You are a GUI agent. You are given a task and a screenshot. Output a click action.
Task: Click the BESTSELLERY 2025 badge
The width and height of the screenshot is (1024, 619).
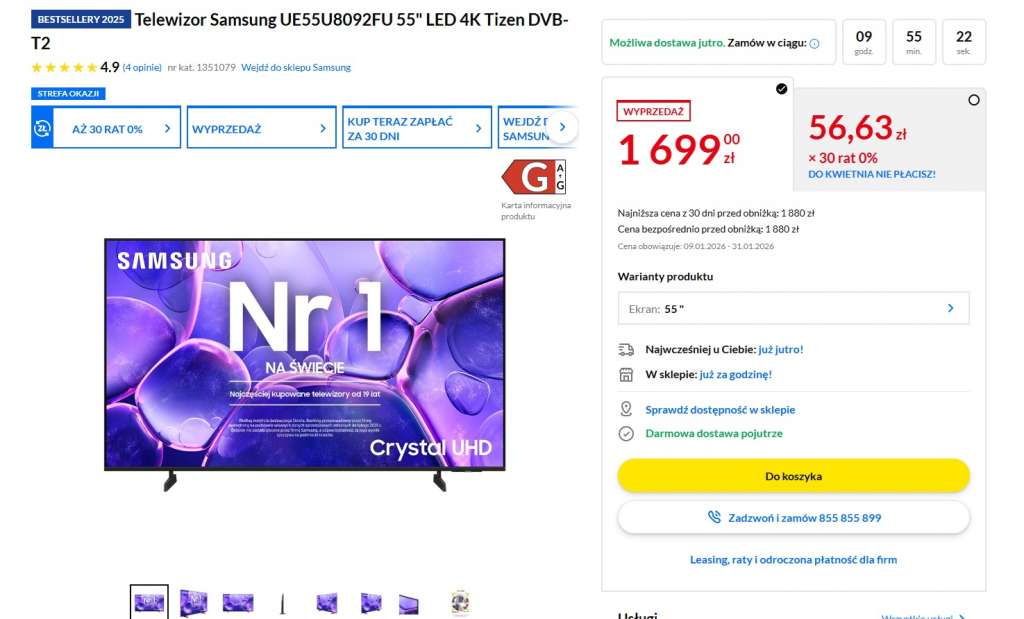click(79, 19)
